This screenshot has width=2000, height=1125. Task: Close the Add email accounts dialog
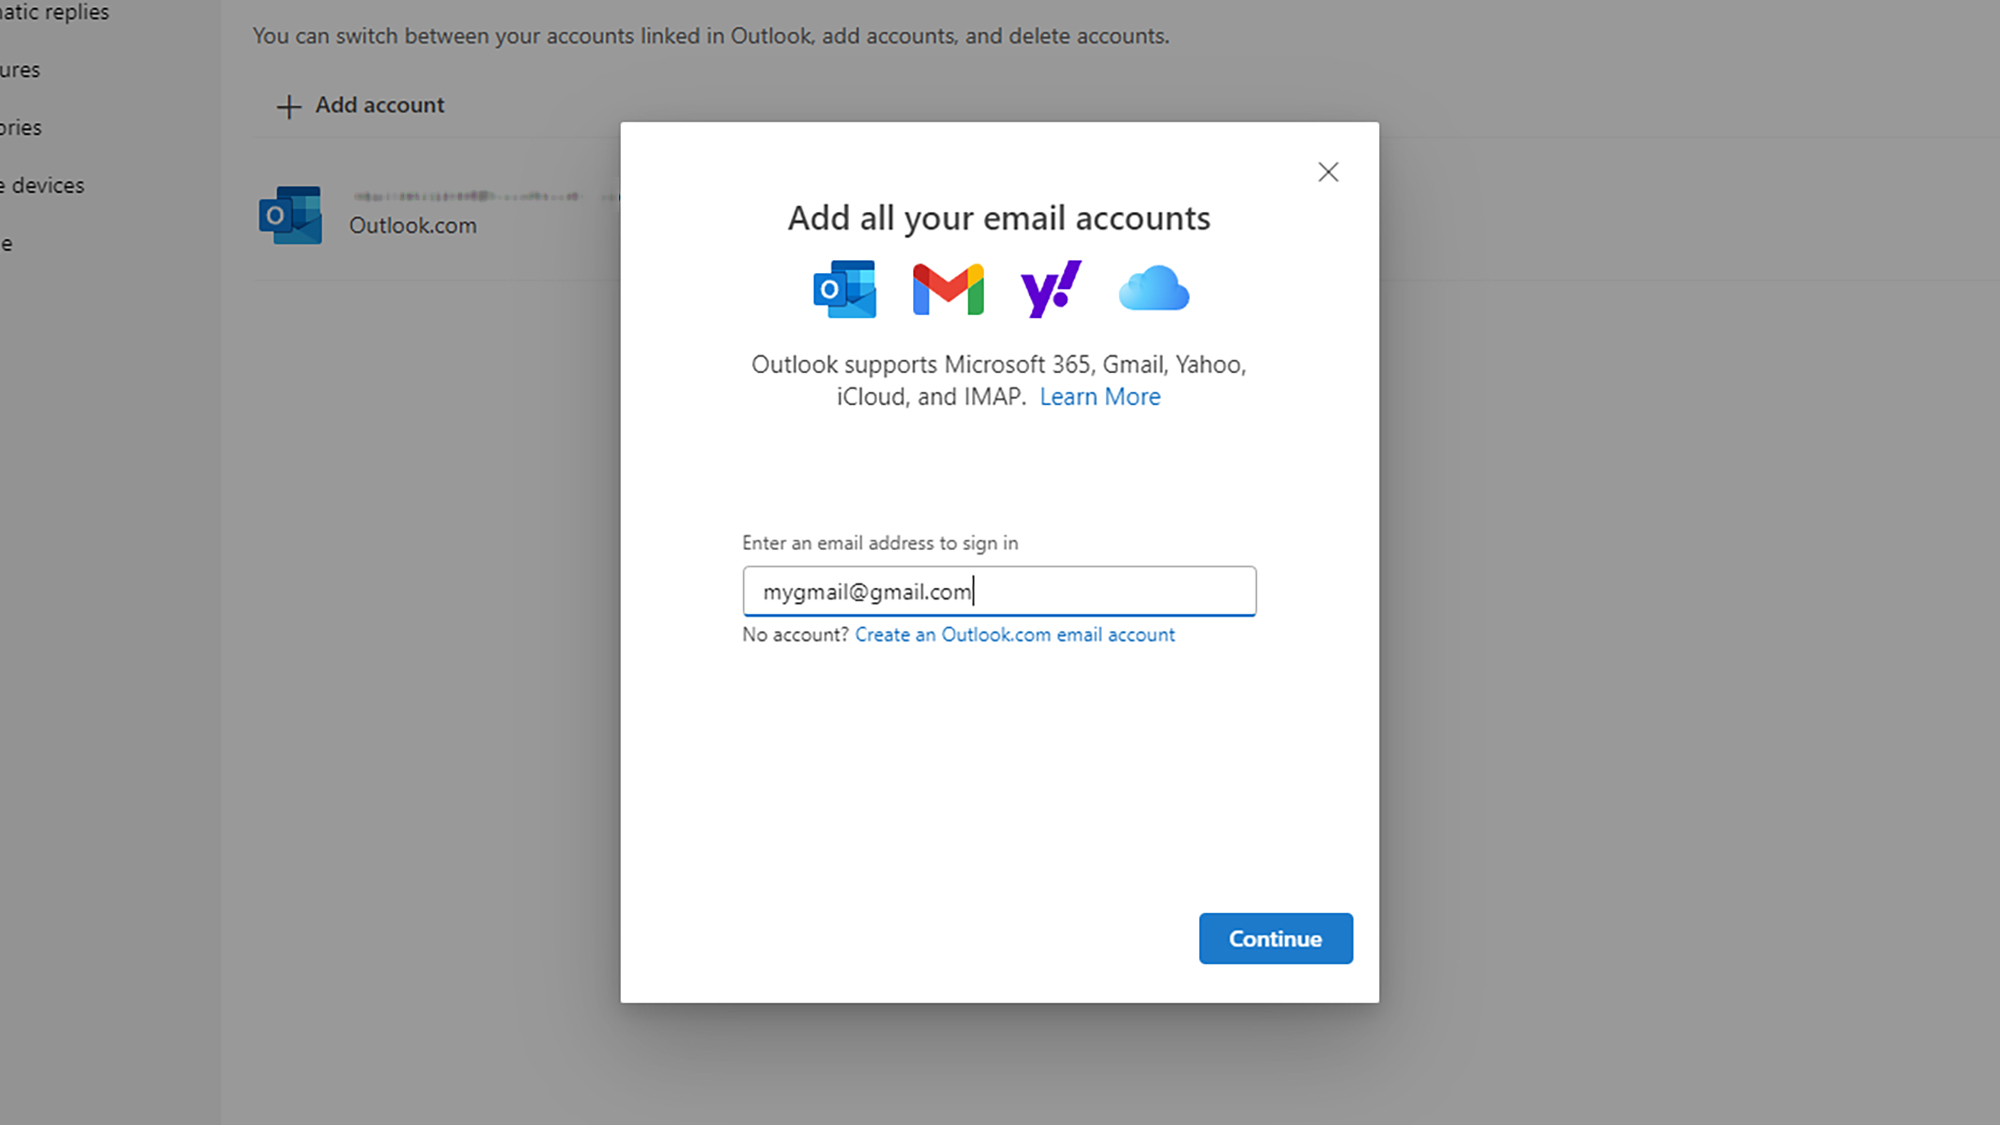(x=1328, y=172)
